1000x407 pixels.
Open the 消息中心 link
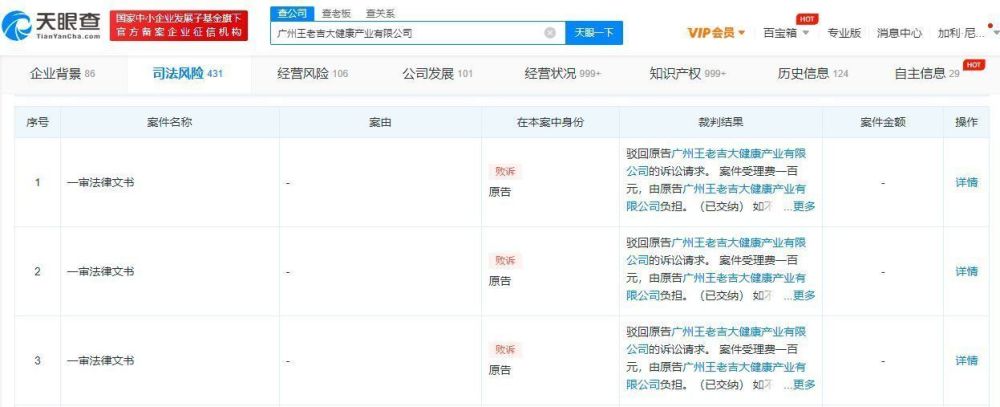pyautogui.click(x=899, y=33)
